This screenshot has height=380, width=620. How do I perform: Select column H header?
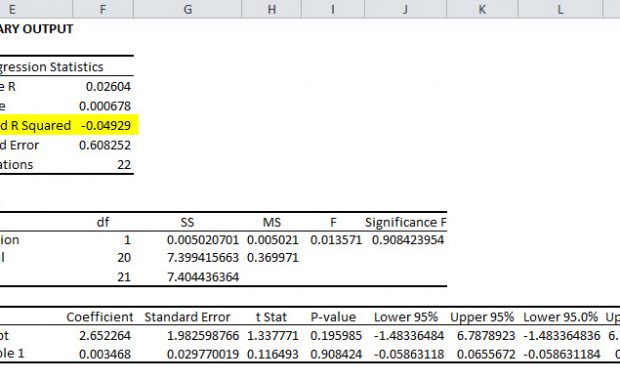tap(272, 9)
